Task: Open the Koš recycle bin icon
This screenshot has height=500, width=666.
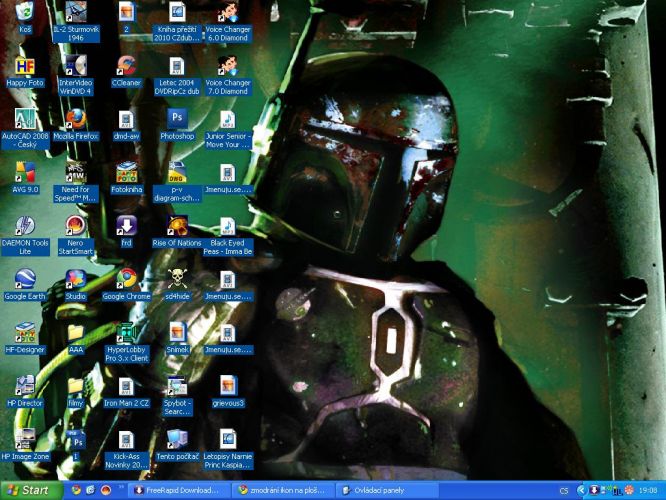Action: tap(25, 17)
